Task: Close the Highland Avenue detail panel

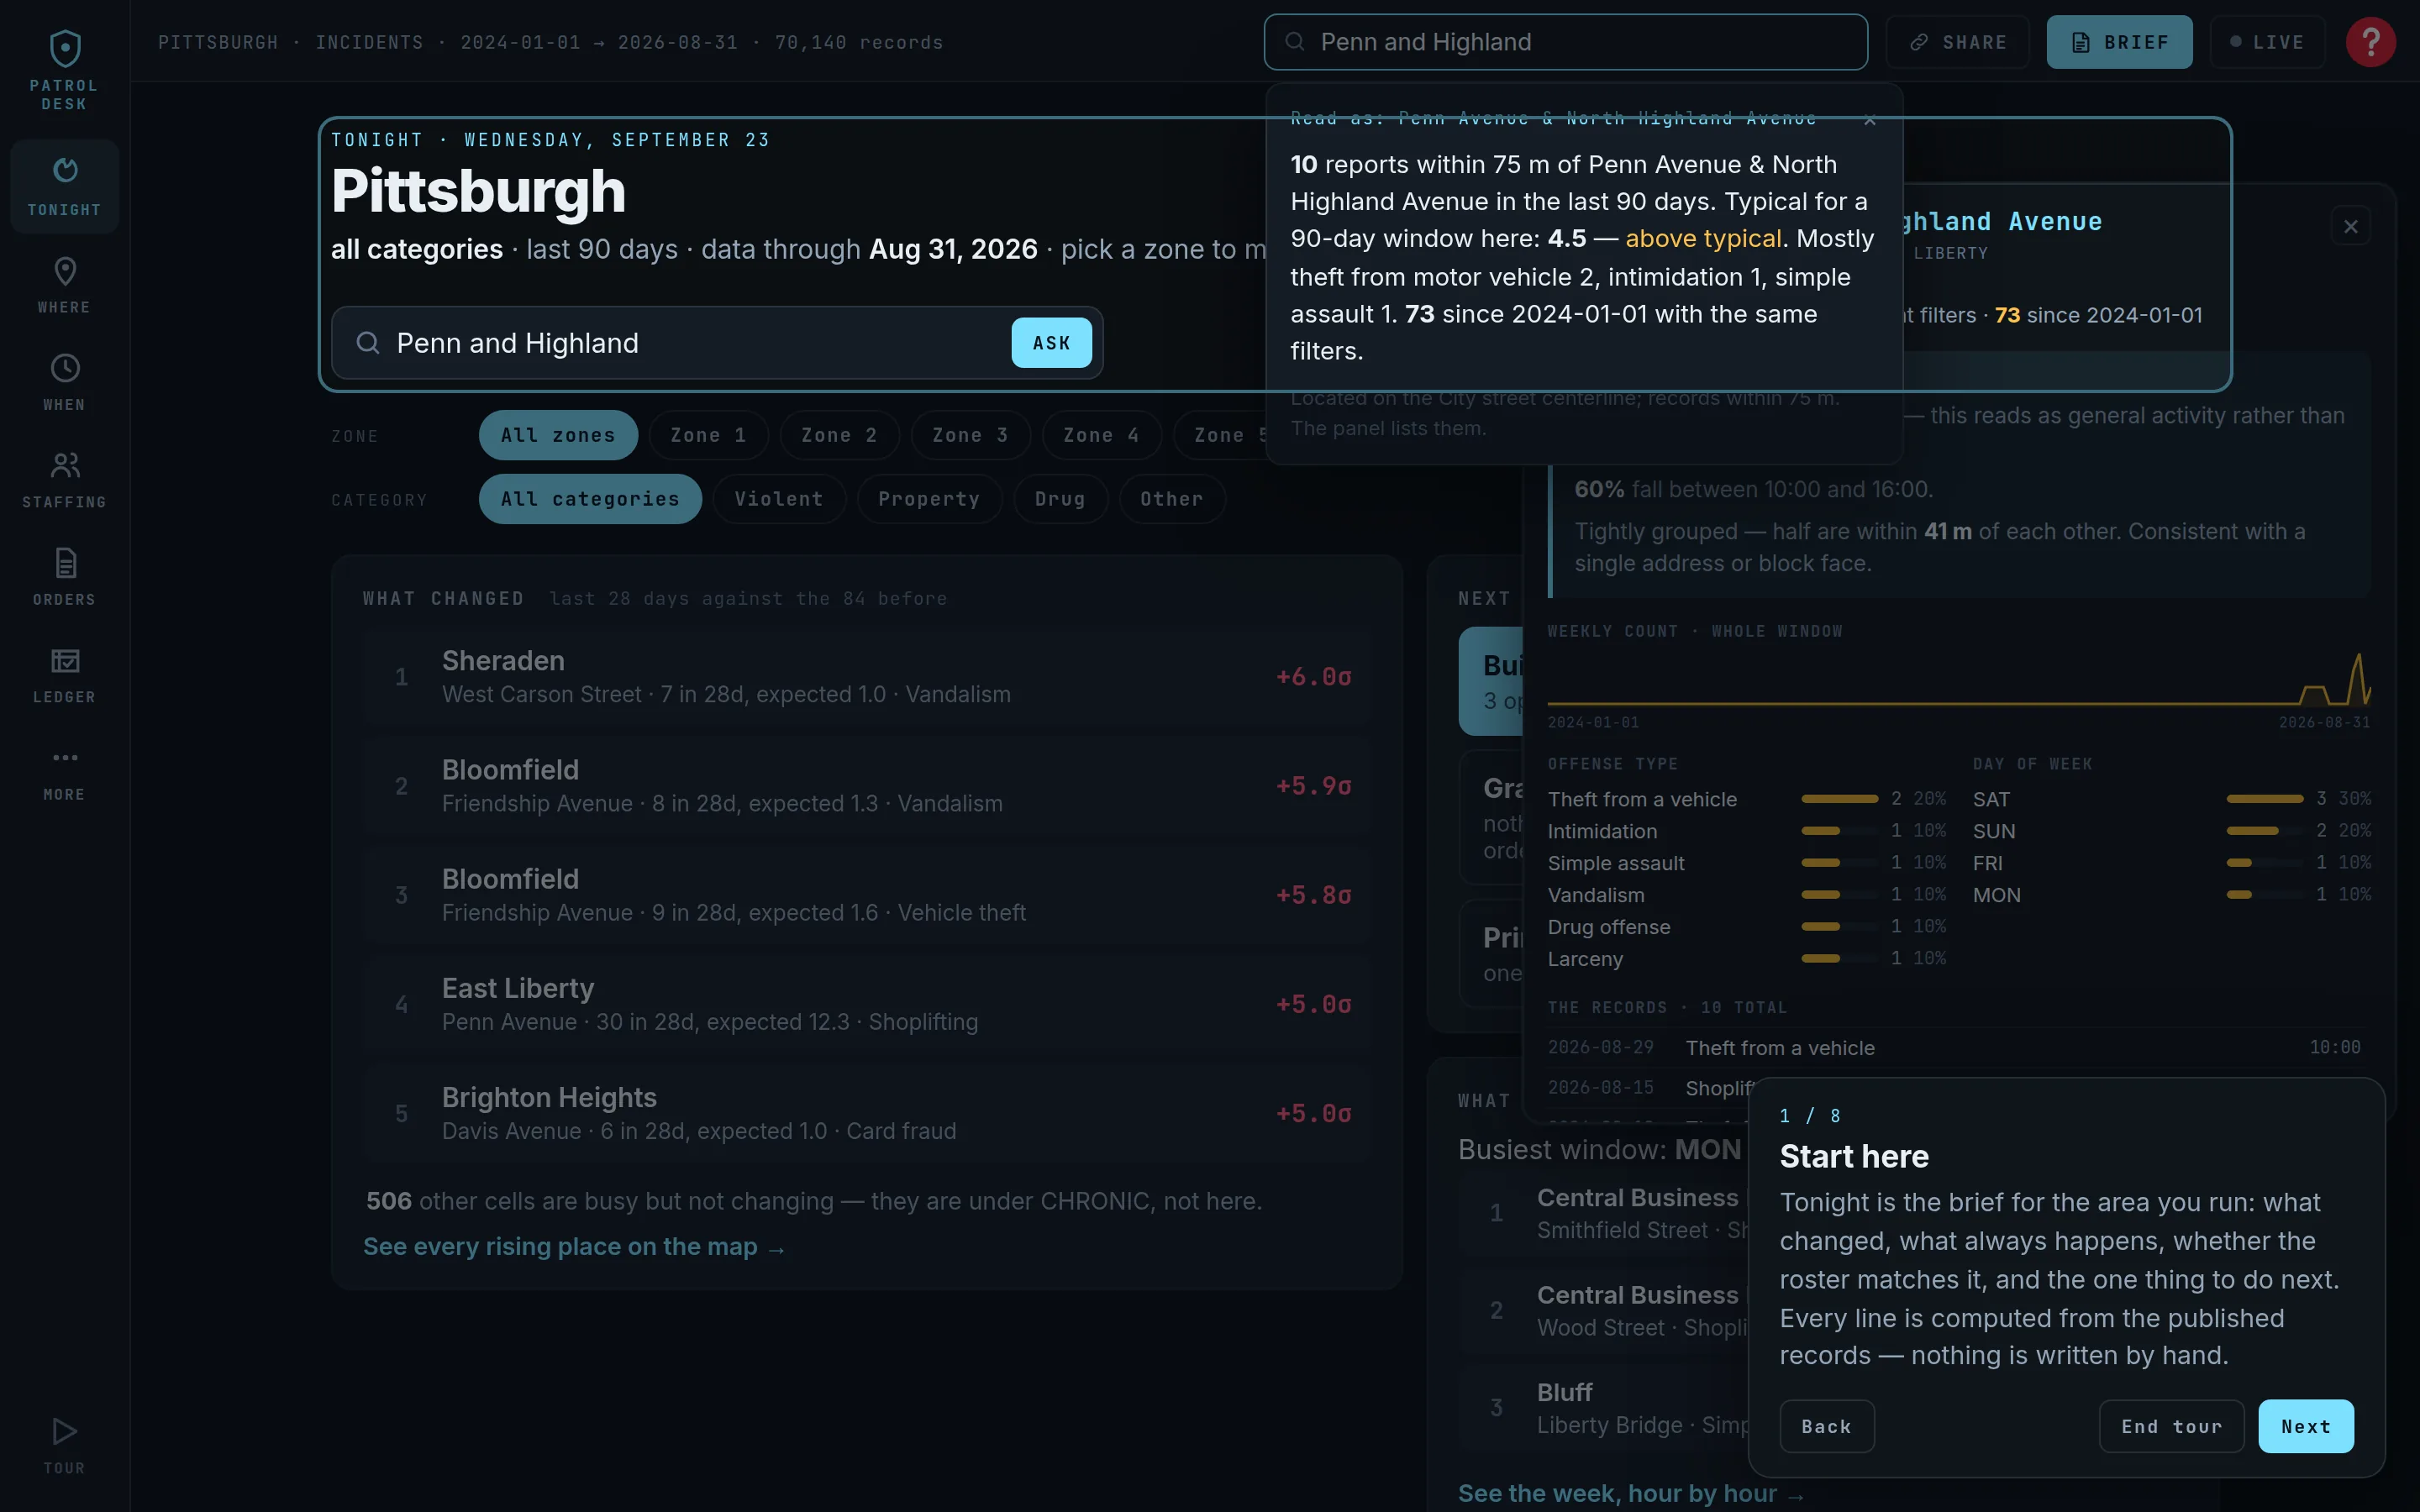Action: pyautogui.click(x=2350, y=227)
